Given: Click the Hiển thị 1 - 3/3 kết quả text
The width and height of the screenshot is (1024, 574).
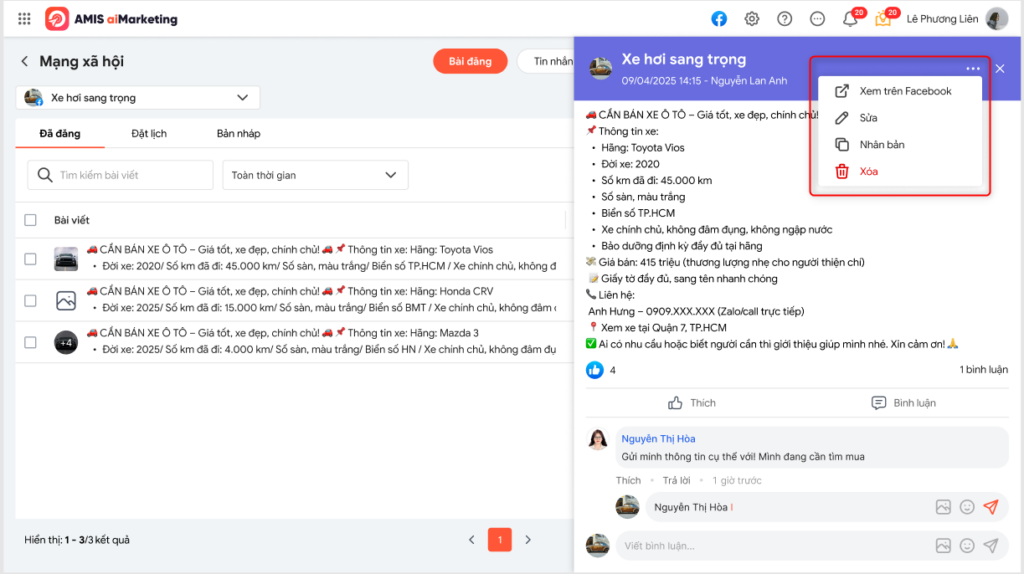Looking at the screenshot, I should pyautogui.click(x=77, y=540).
